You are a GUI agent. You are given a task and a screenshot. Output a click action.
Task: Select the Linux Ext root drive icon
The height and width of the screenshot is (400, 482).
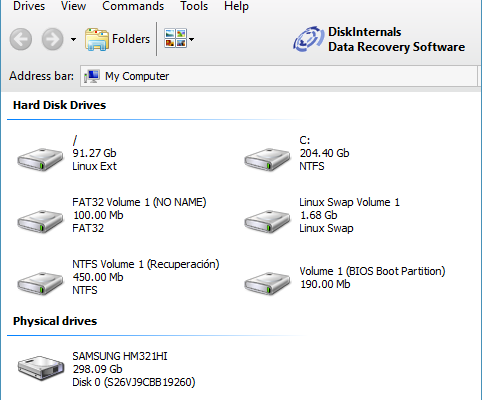pyautogui.click(x=40, y=159)
